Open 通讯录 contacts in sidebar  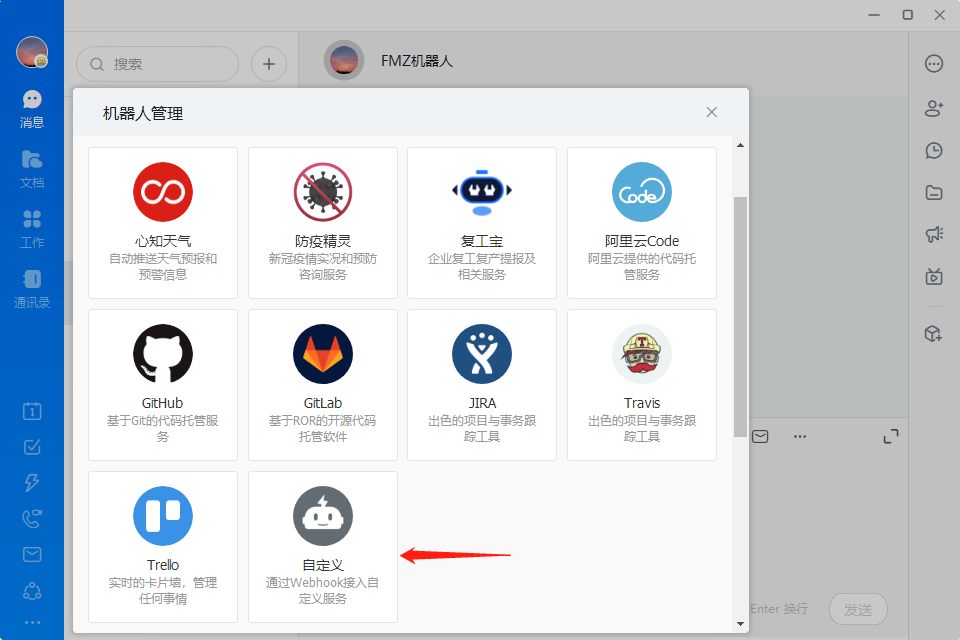(32, 289)
